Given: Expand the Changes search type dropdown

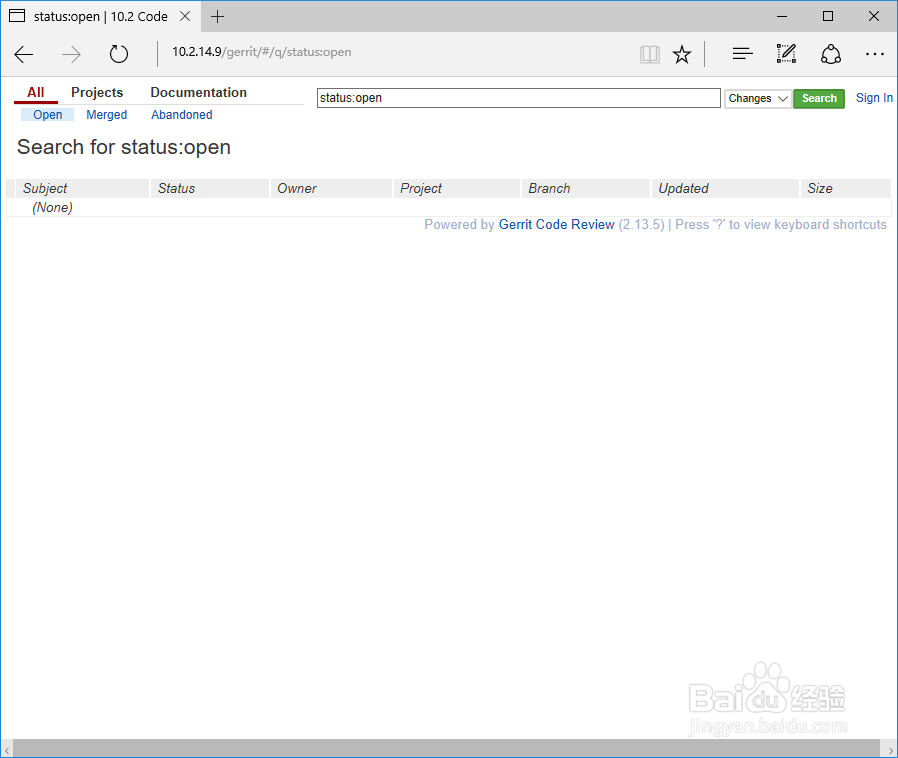Looking at the screenshot, I should pyautogui.click(x=758, y=98).
